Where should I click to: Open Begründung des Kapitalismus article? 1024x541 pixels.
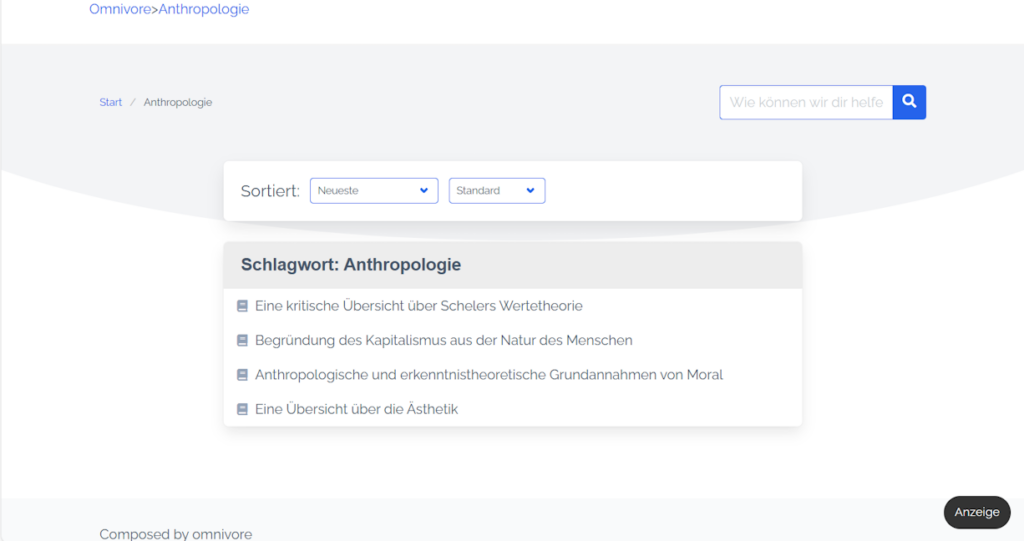point(443,341)
